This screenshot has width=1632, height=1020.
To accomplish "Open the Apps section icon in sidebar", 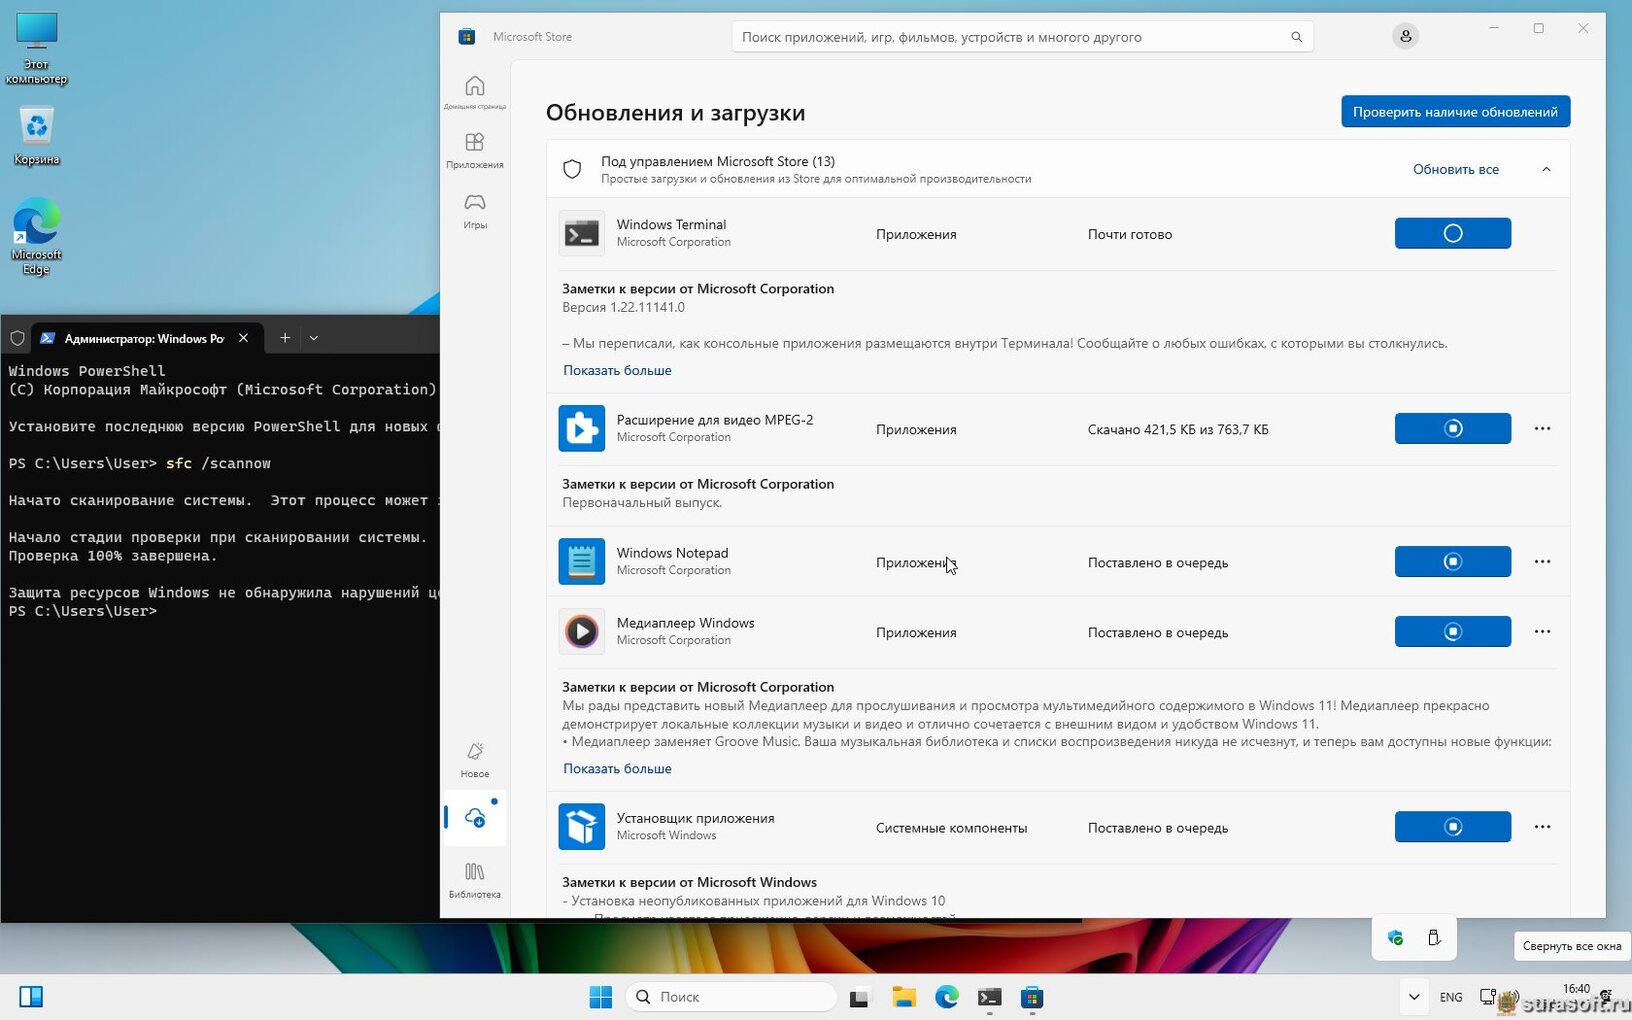I will [475, 150].
